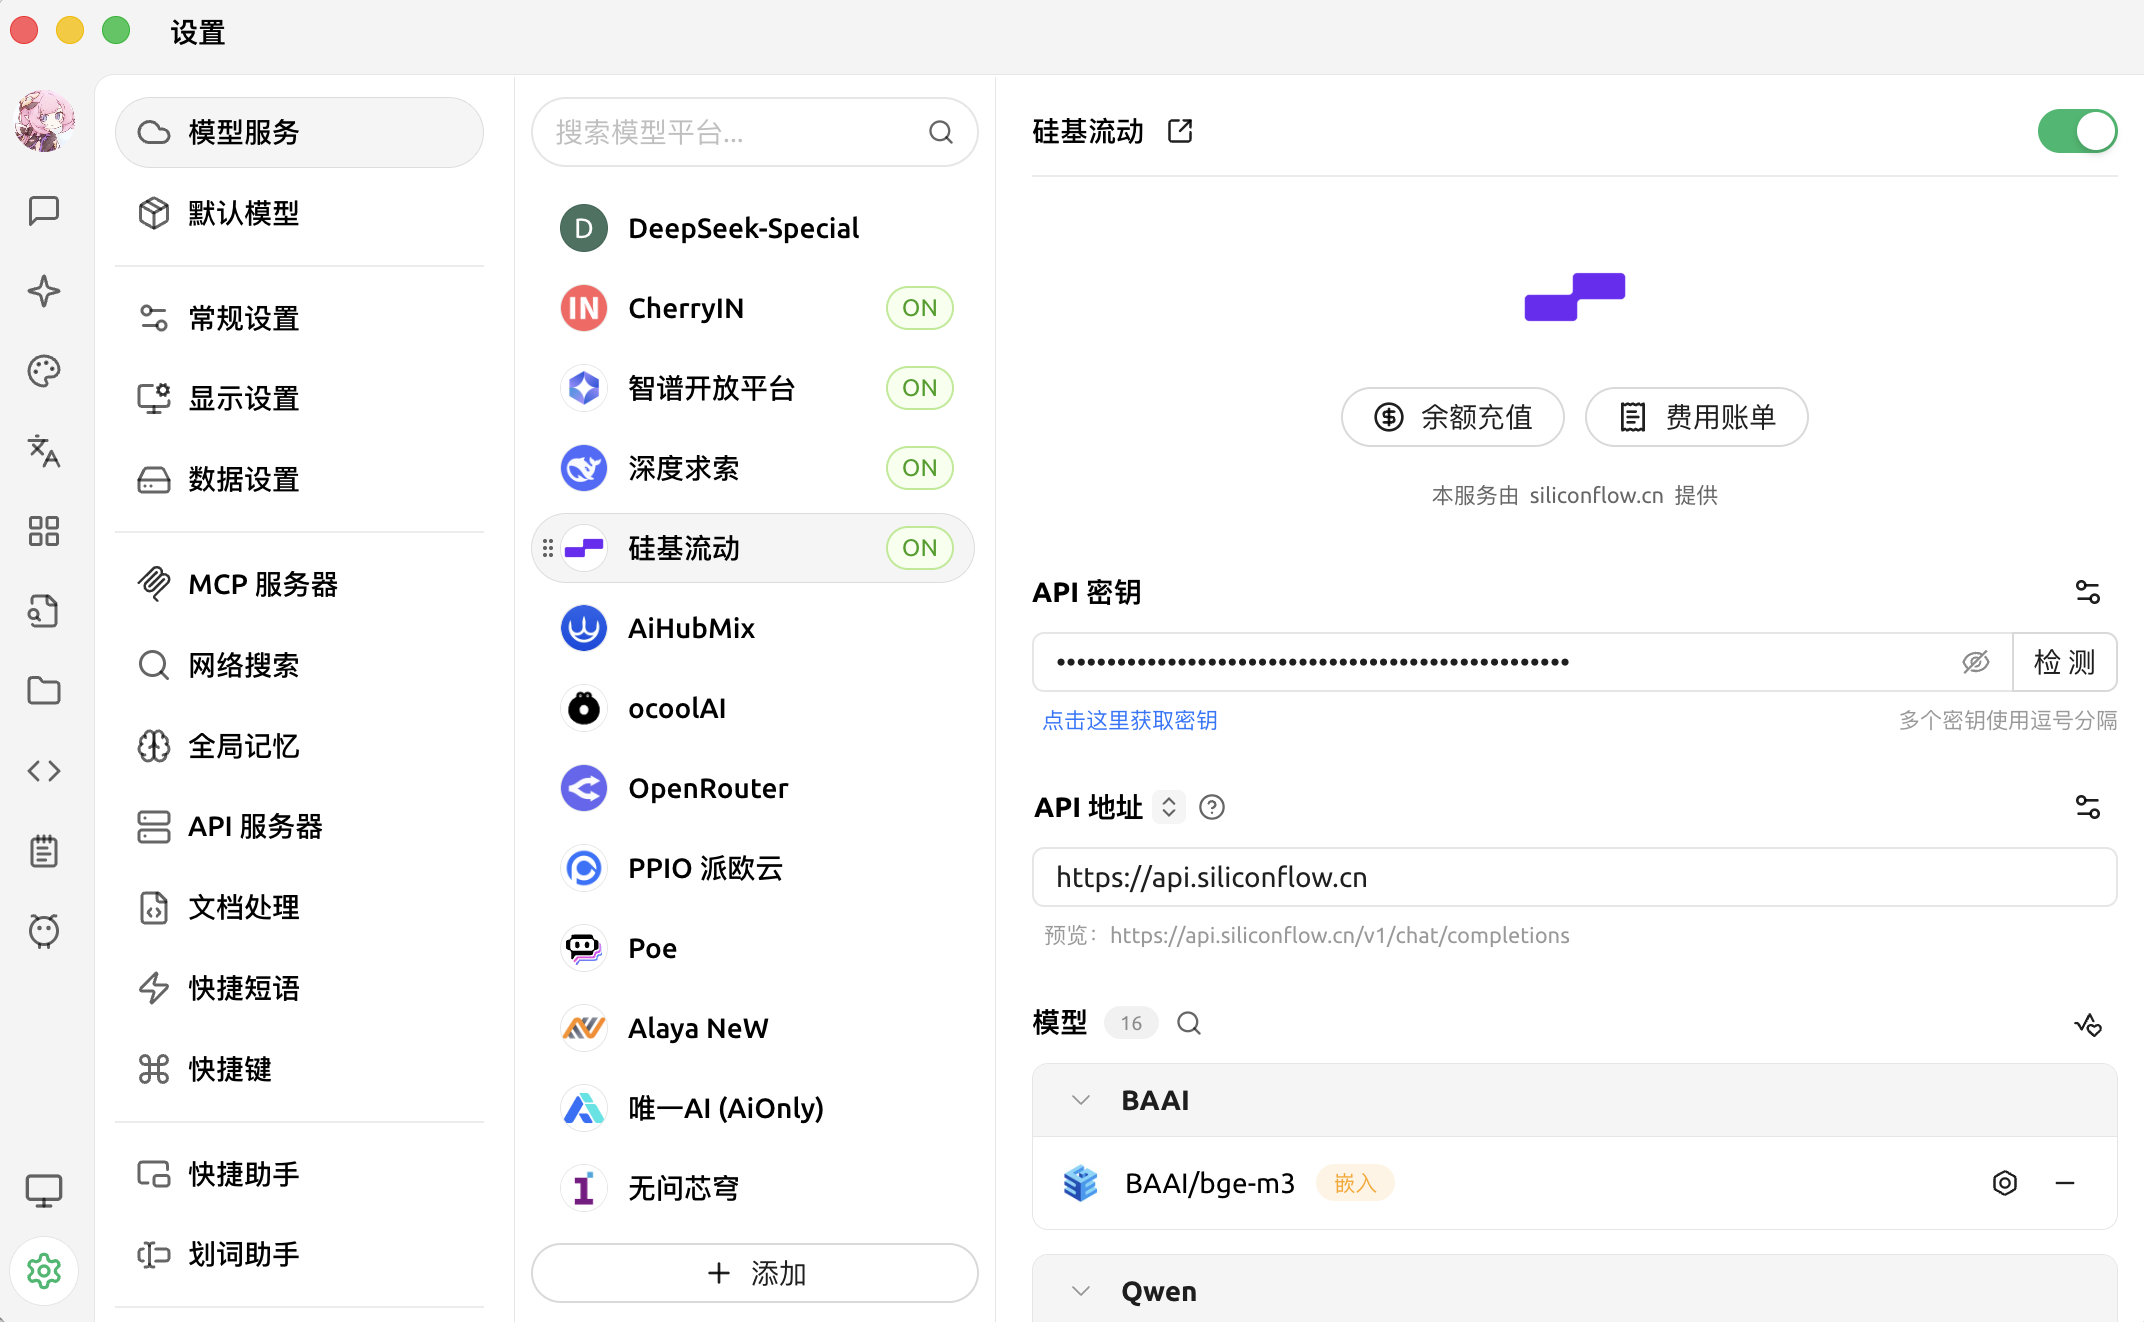
Task: Disable the 硅基流动 provider switch
Action: [x=2077, y=131]
